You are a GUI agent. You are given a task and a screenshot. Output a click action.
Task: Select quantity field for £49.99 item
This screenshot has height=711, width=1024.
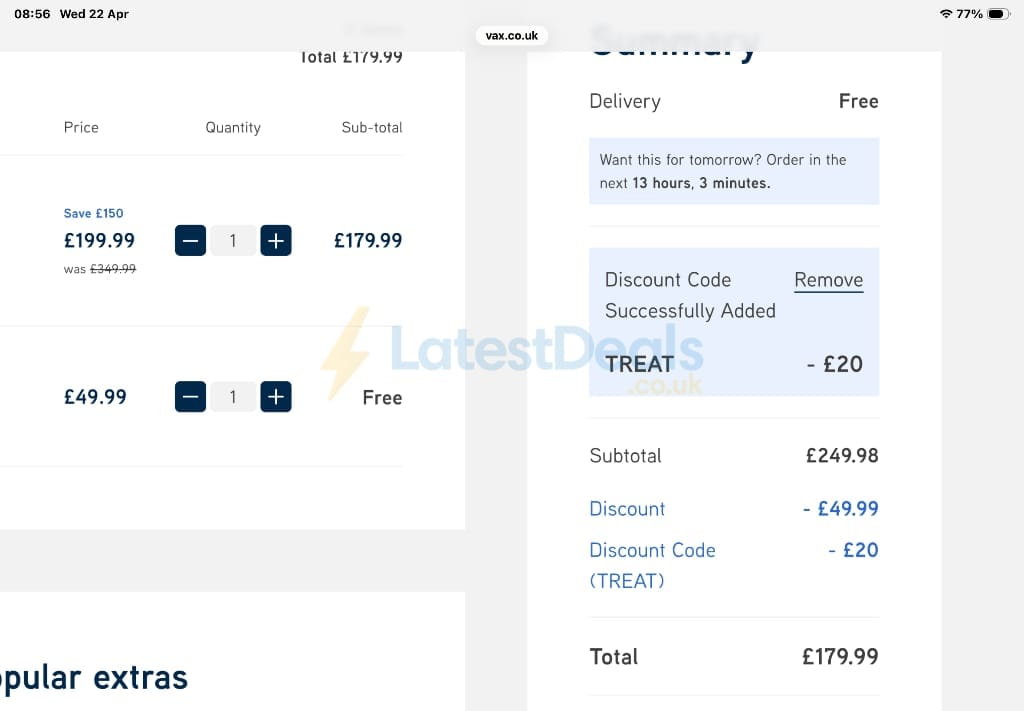(x=233, y=396)
